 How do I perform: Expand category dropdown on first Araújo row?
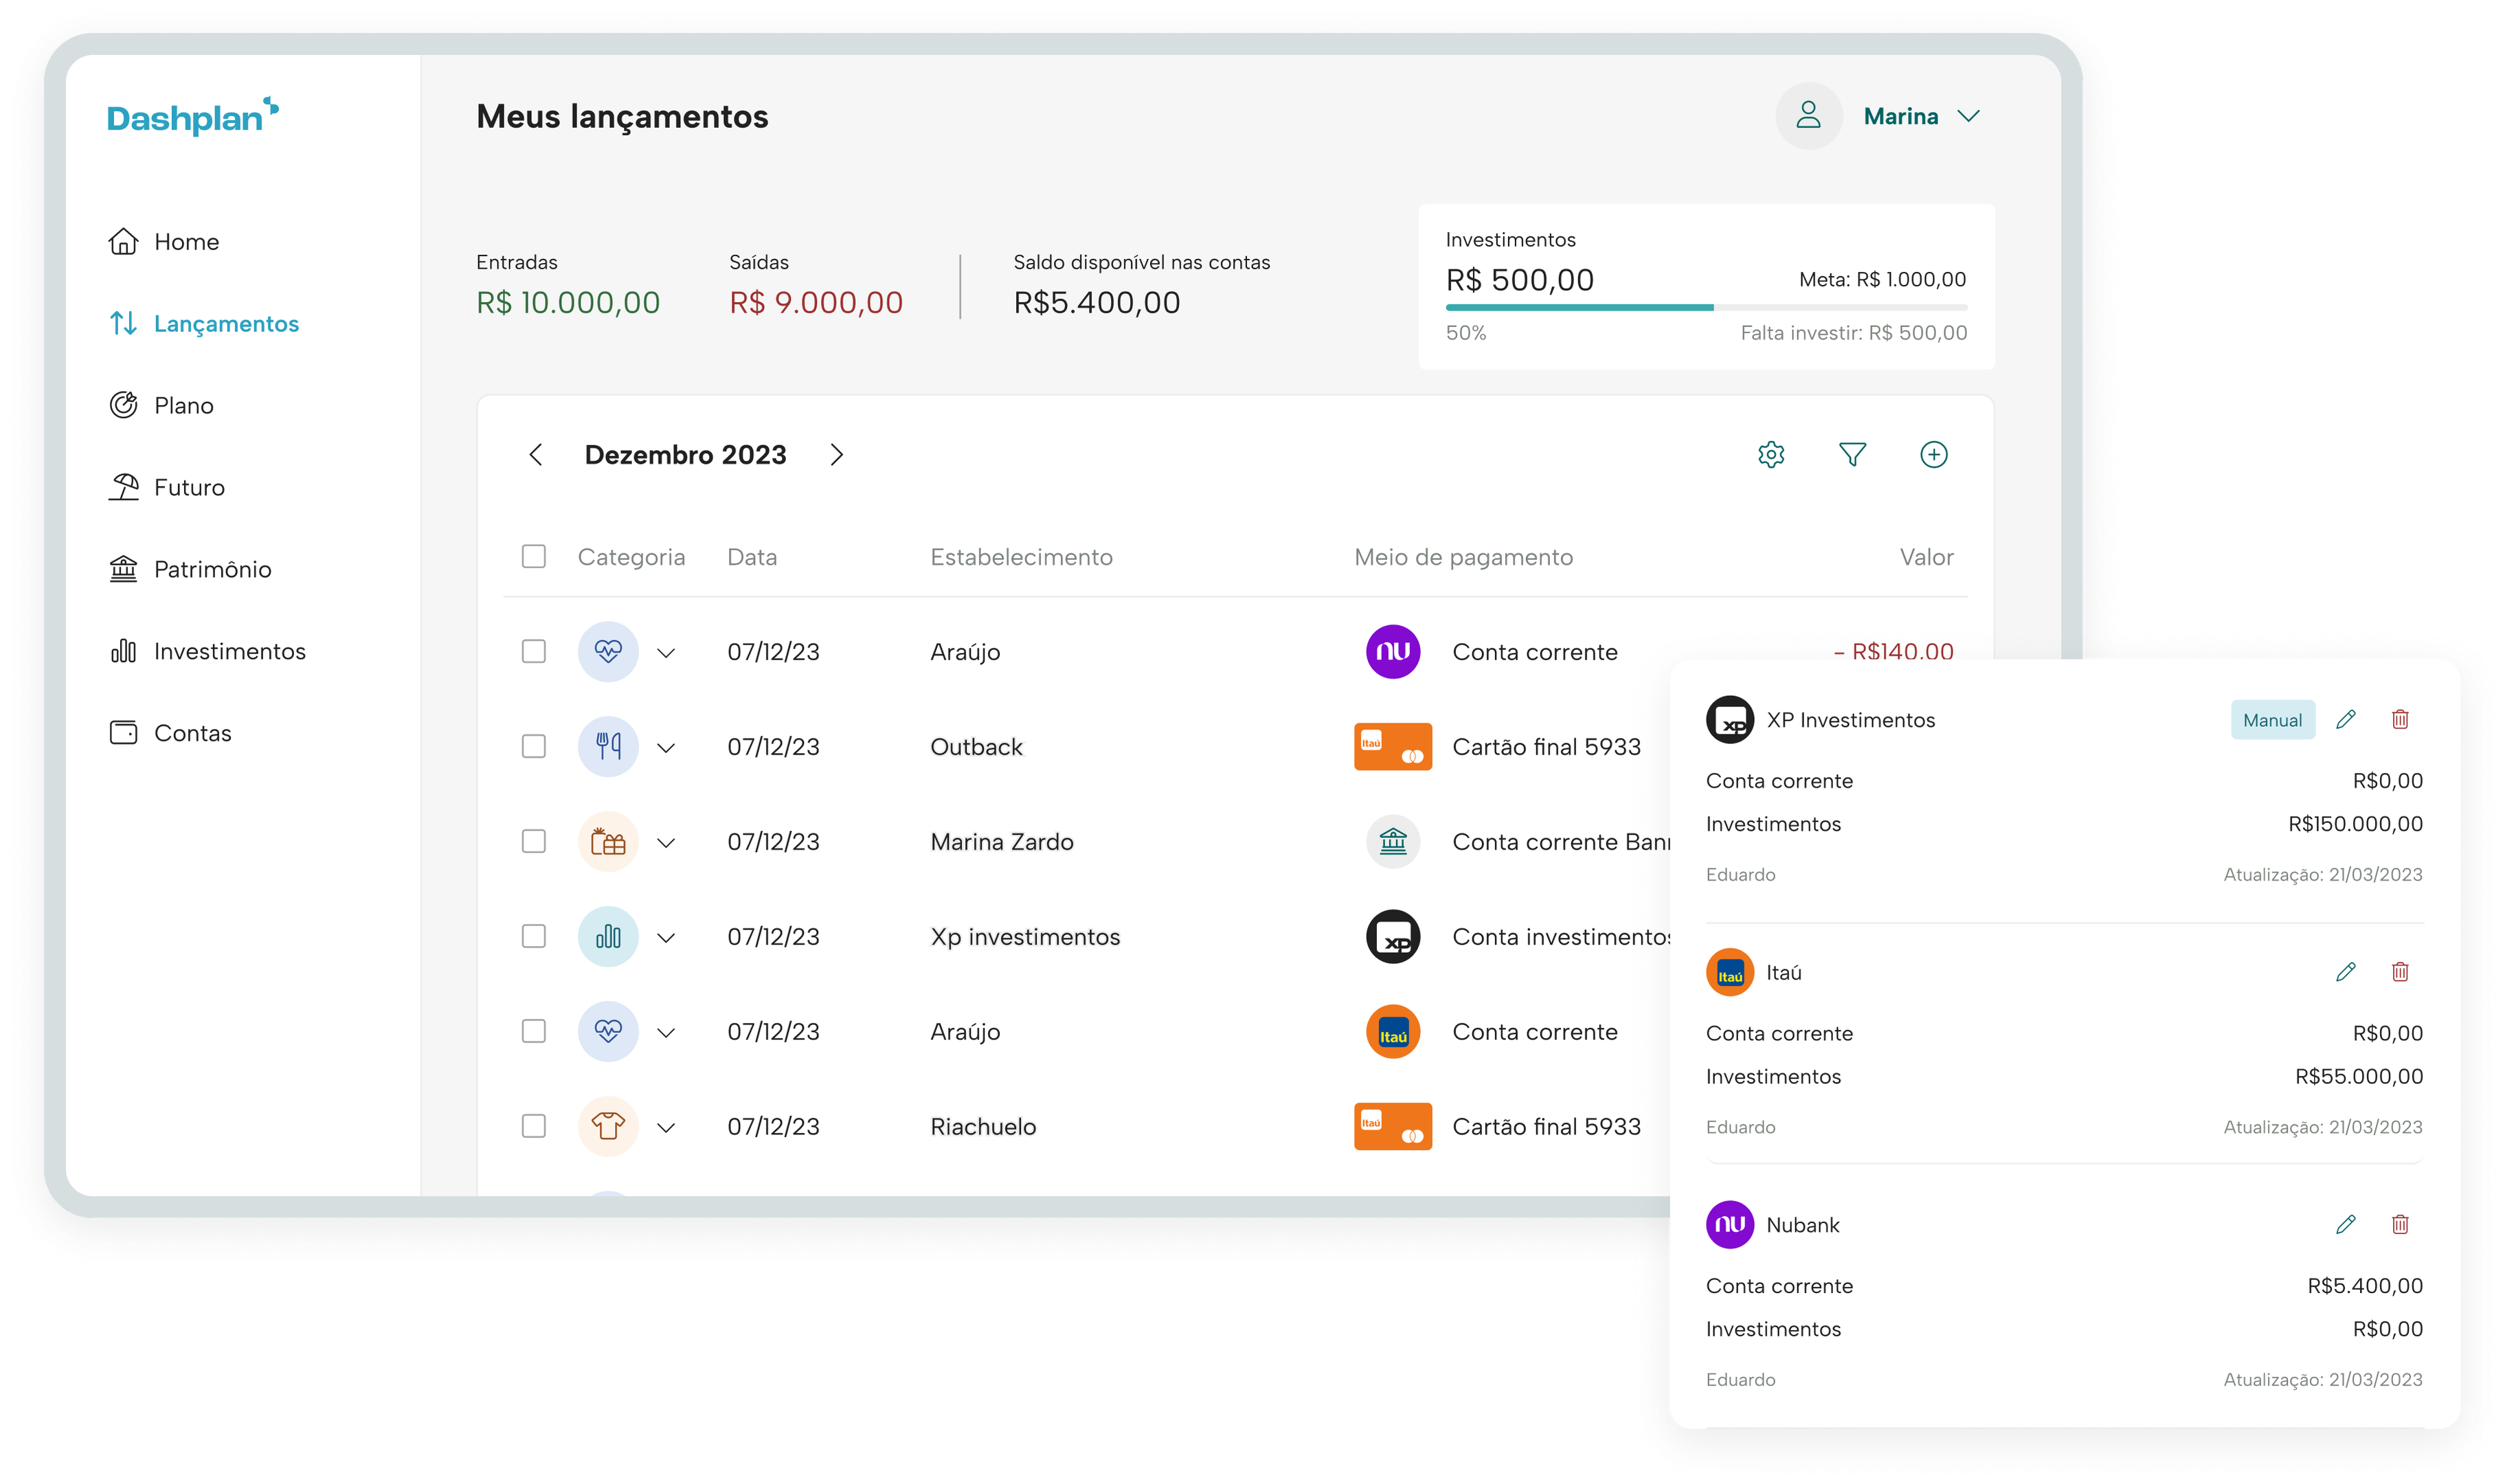[666, 653]
